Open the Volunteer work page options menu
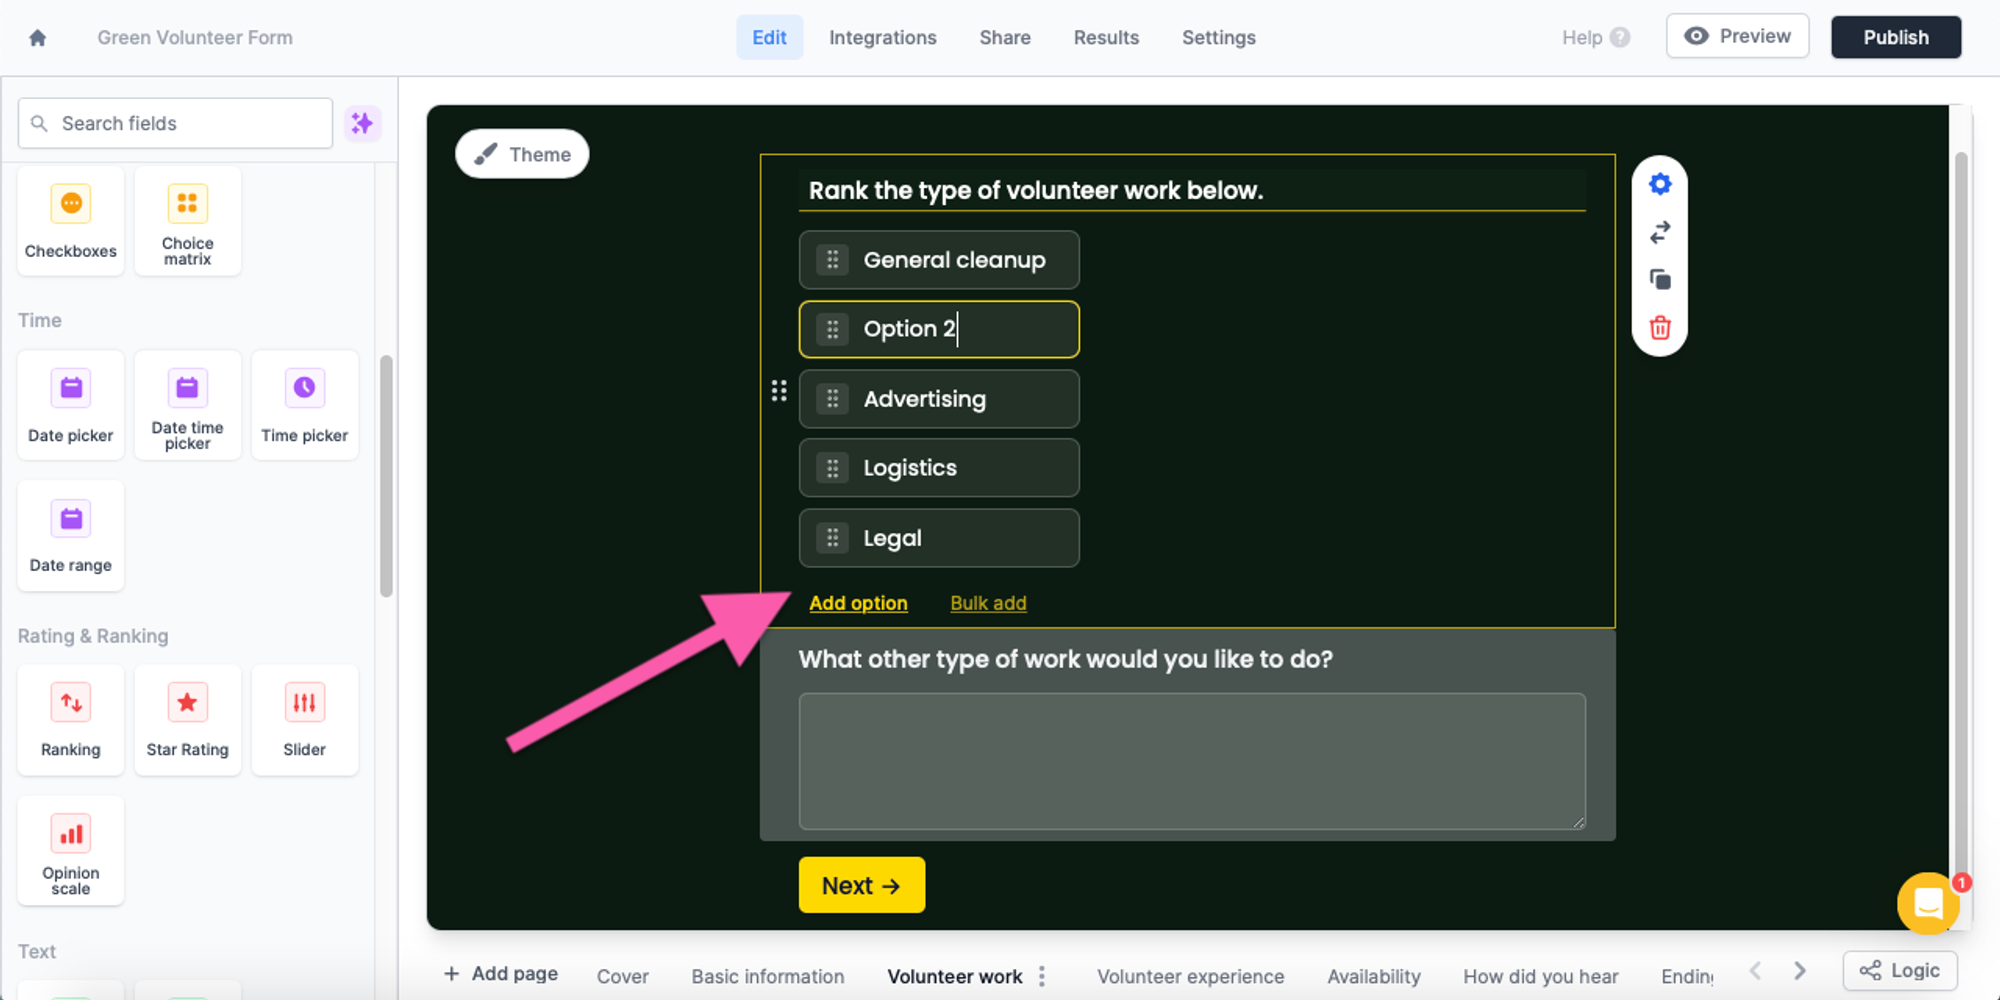This screenshot has width=2000, height=1000. point(1042,976)
